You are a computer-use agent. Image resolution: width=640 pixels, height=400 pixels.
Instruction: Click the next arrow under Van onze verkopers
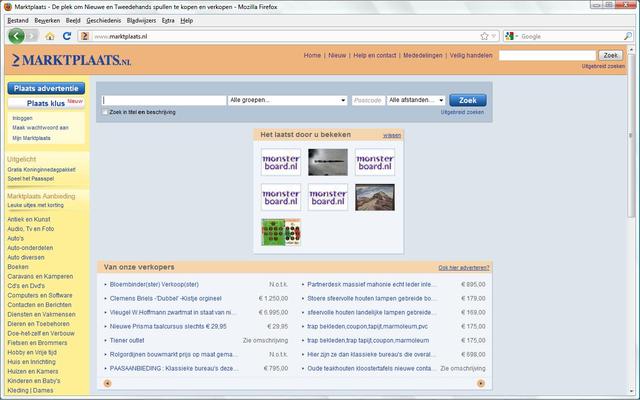(481, 383)
